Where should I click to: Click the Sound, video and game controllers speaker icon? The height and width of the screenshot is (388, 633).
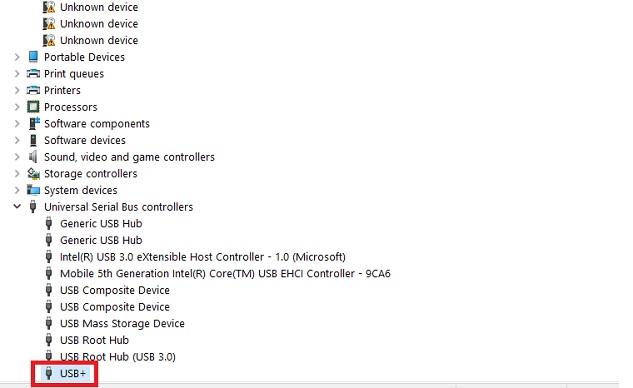coord(33,157)
